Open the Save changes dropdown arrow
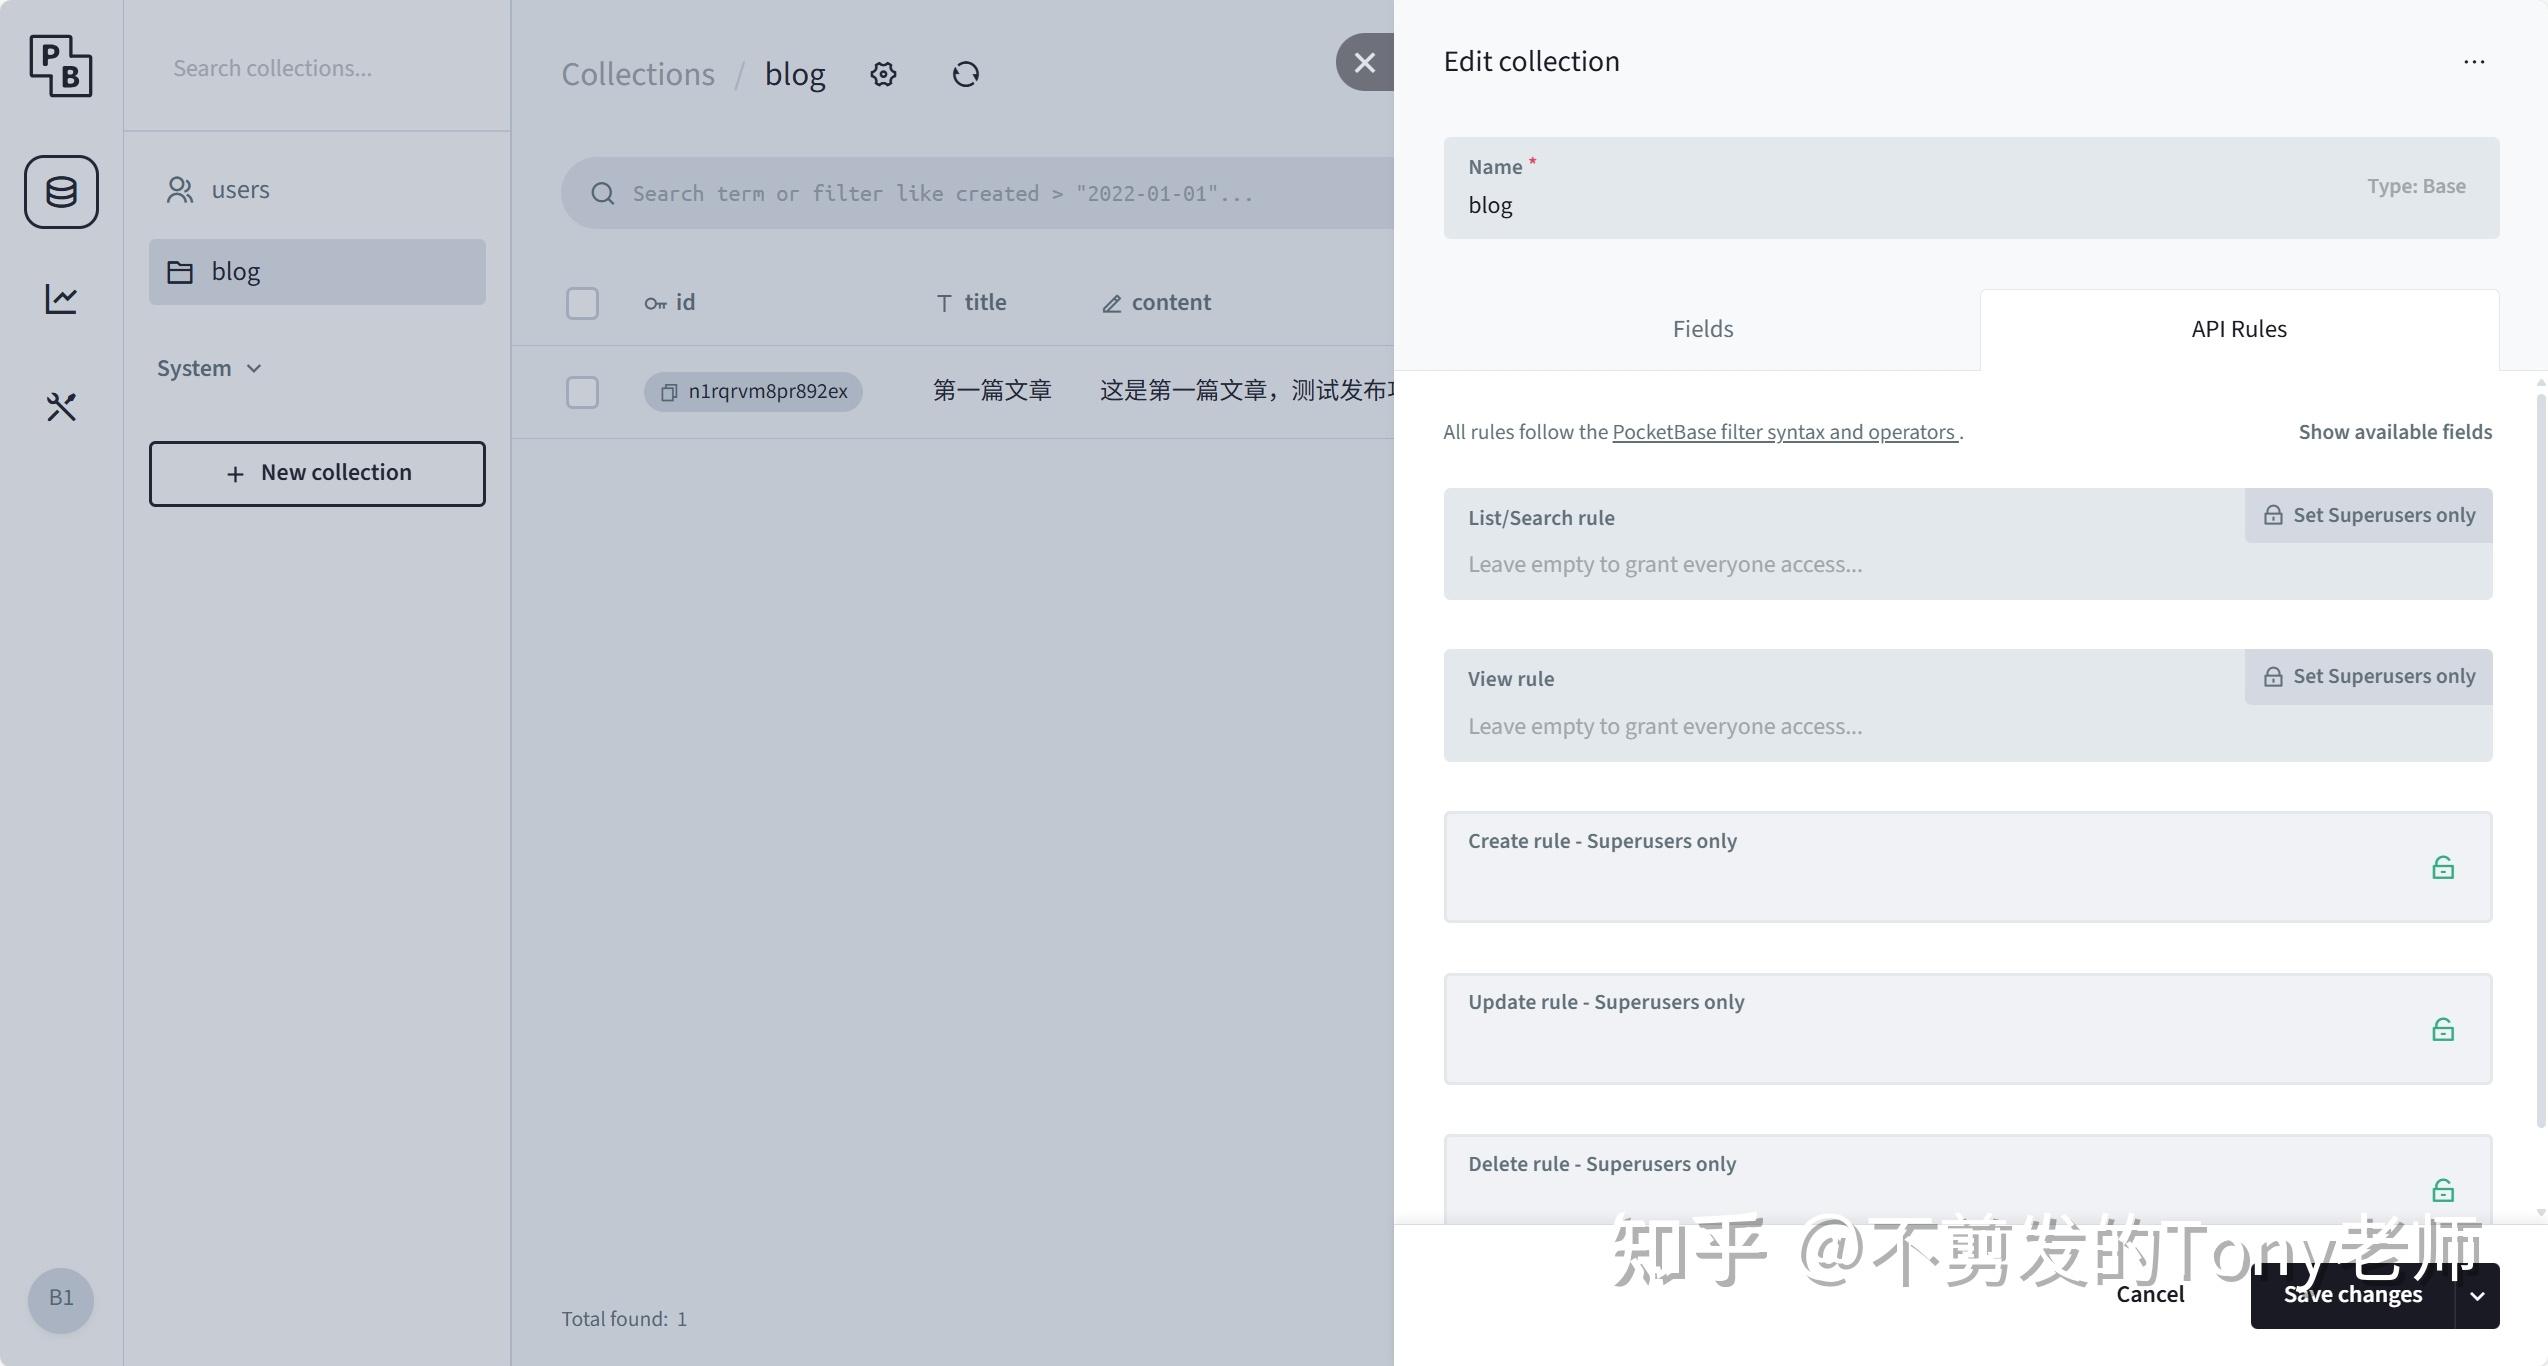 point(2478,1294)
